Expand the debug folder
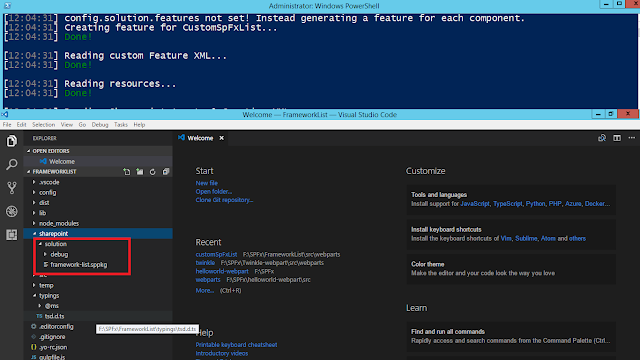 tap(98, 254)
